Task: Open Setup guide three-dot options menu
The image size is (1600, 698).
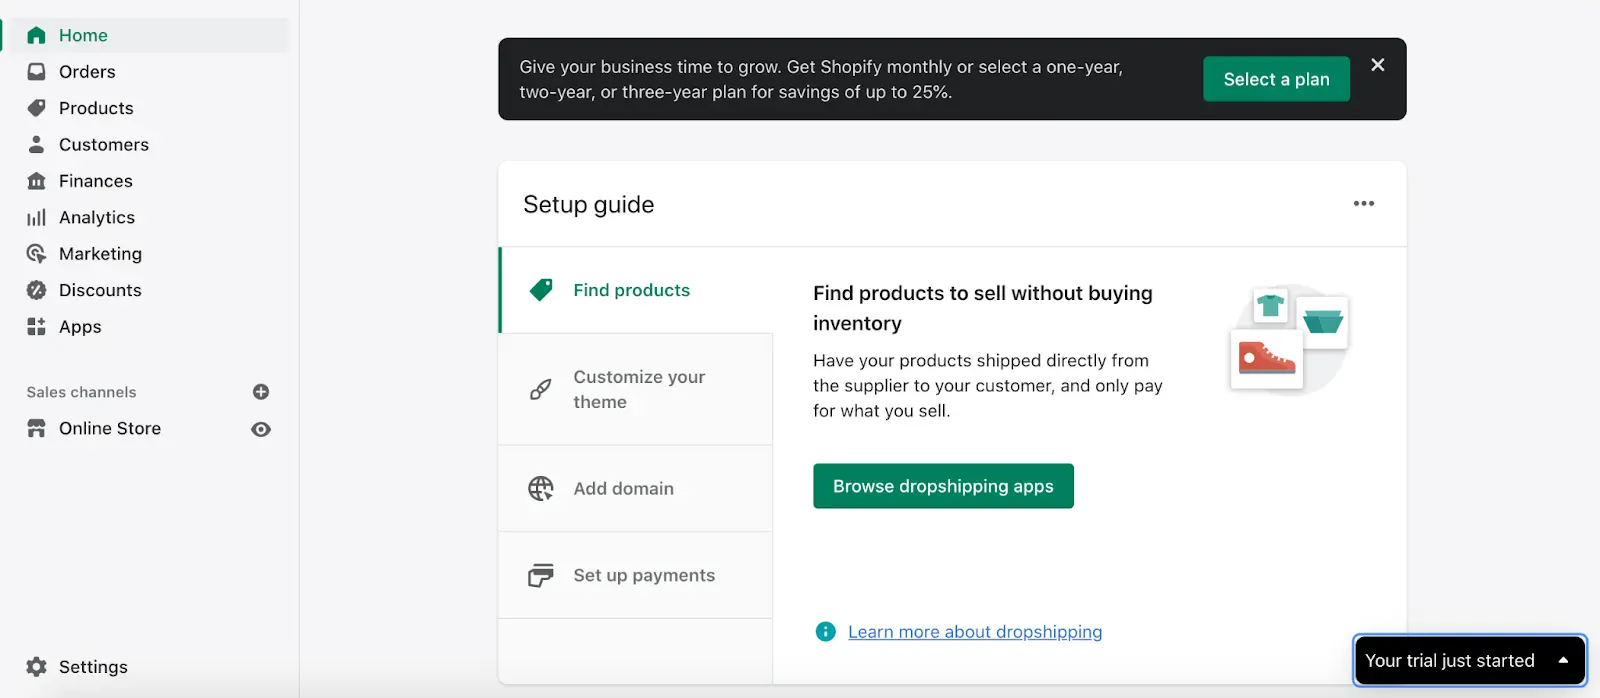Action: [x=1364, y=203]
